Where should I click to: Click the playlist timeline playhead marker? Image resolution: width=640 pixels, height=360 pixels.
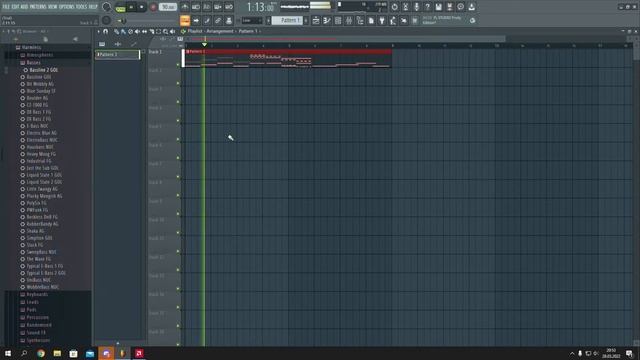204,44
